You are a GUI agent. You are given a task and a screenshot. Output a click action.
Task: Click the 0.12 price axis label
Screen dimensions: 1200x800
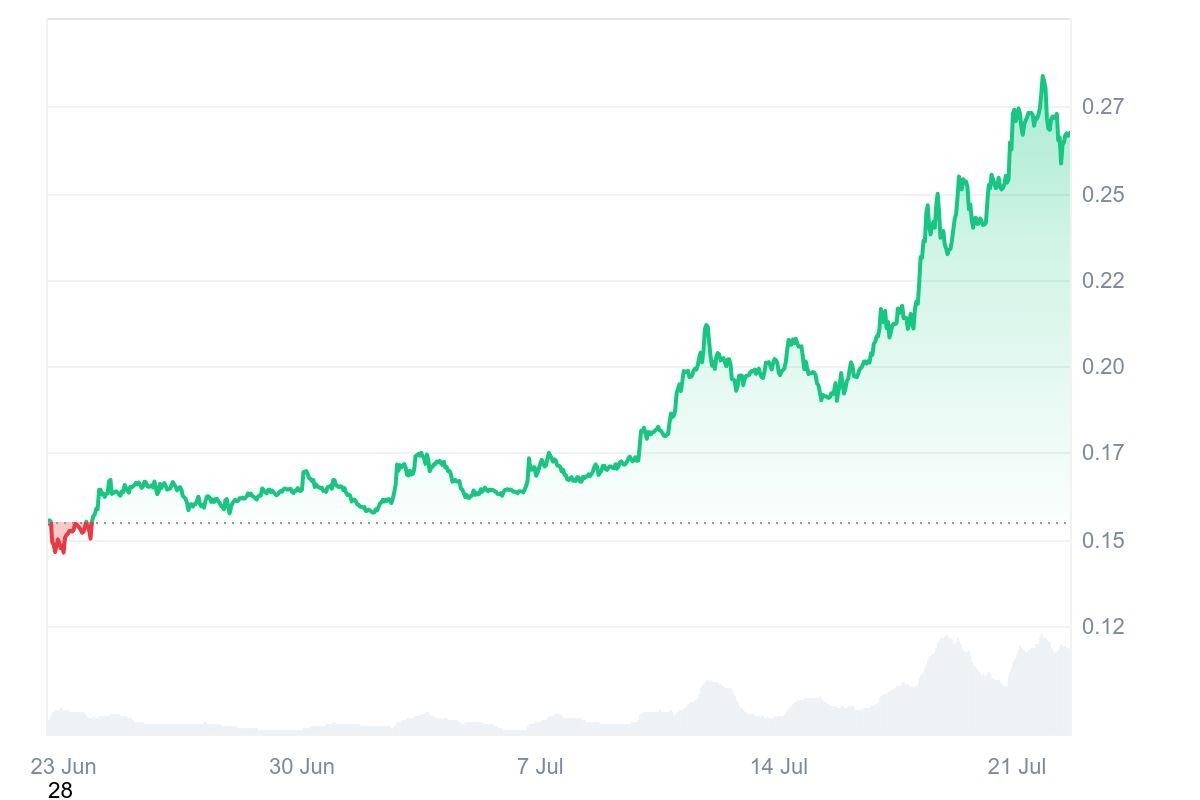1103,627
